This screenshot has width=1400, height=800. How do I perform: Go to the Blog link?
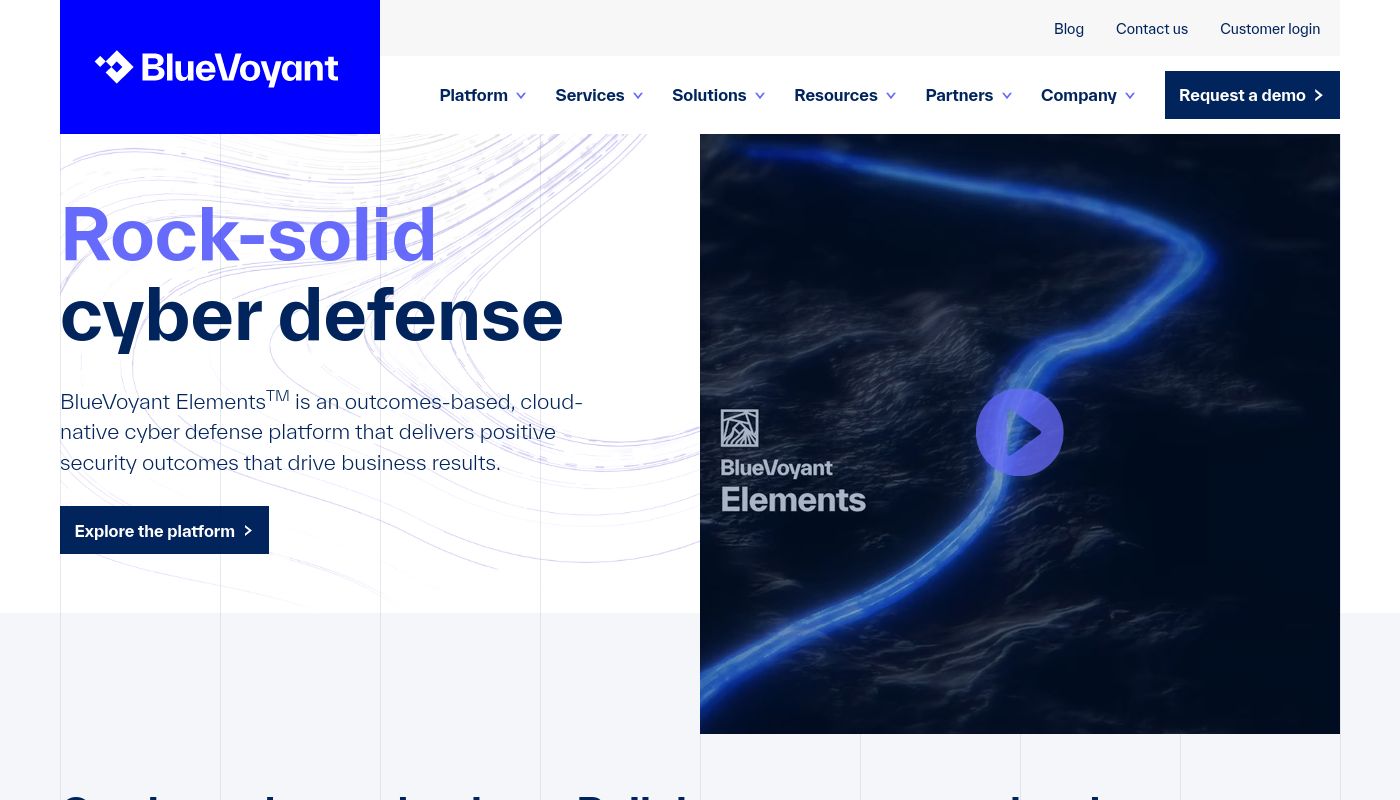[x=1069, y=29]
